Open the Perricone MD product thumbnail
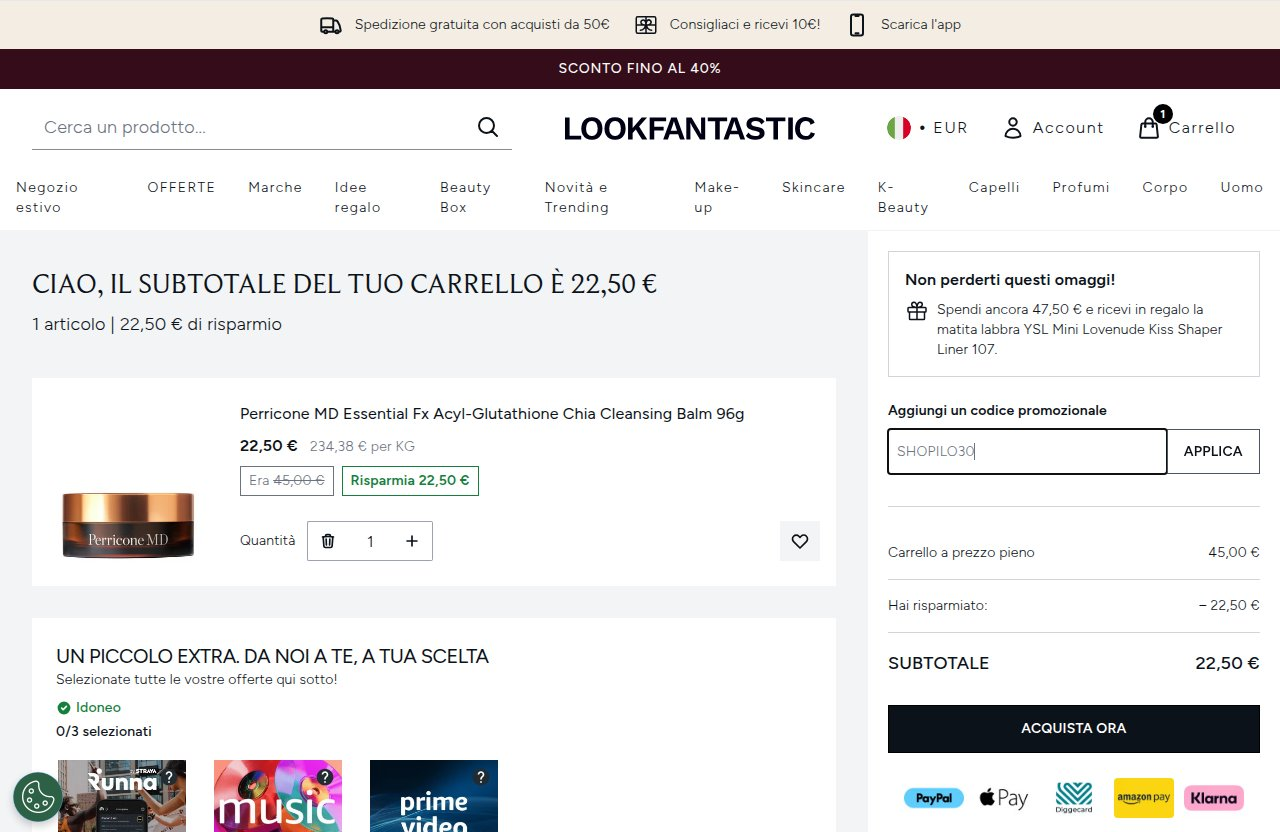Image resolution: width=1280 pixels, height=832 pixels. (128, 524)
